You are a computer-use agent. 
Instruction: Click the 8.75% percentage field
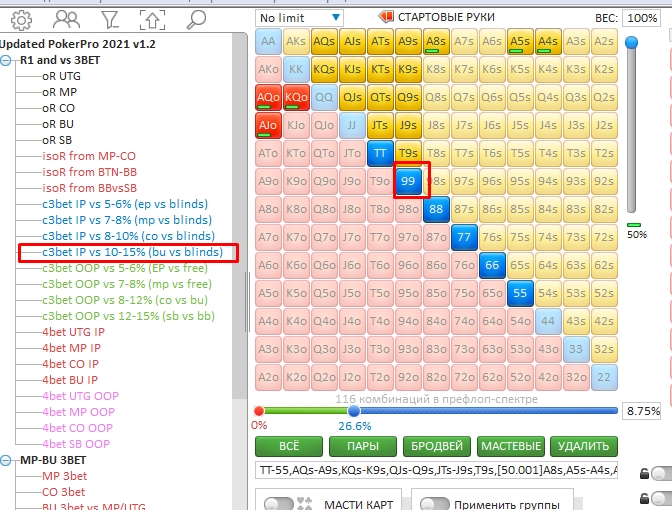(x=642, y=411)
